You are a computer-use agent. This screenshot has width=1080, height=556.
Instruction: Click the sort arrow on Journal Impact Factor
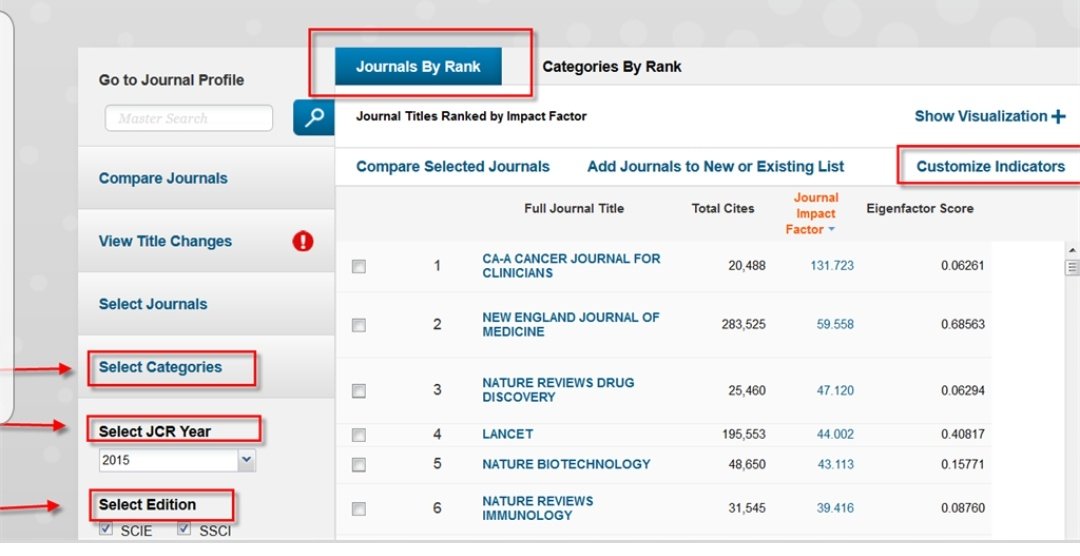[x=831, y=230]
